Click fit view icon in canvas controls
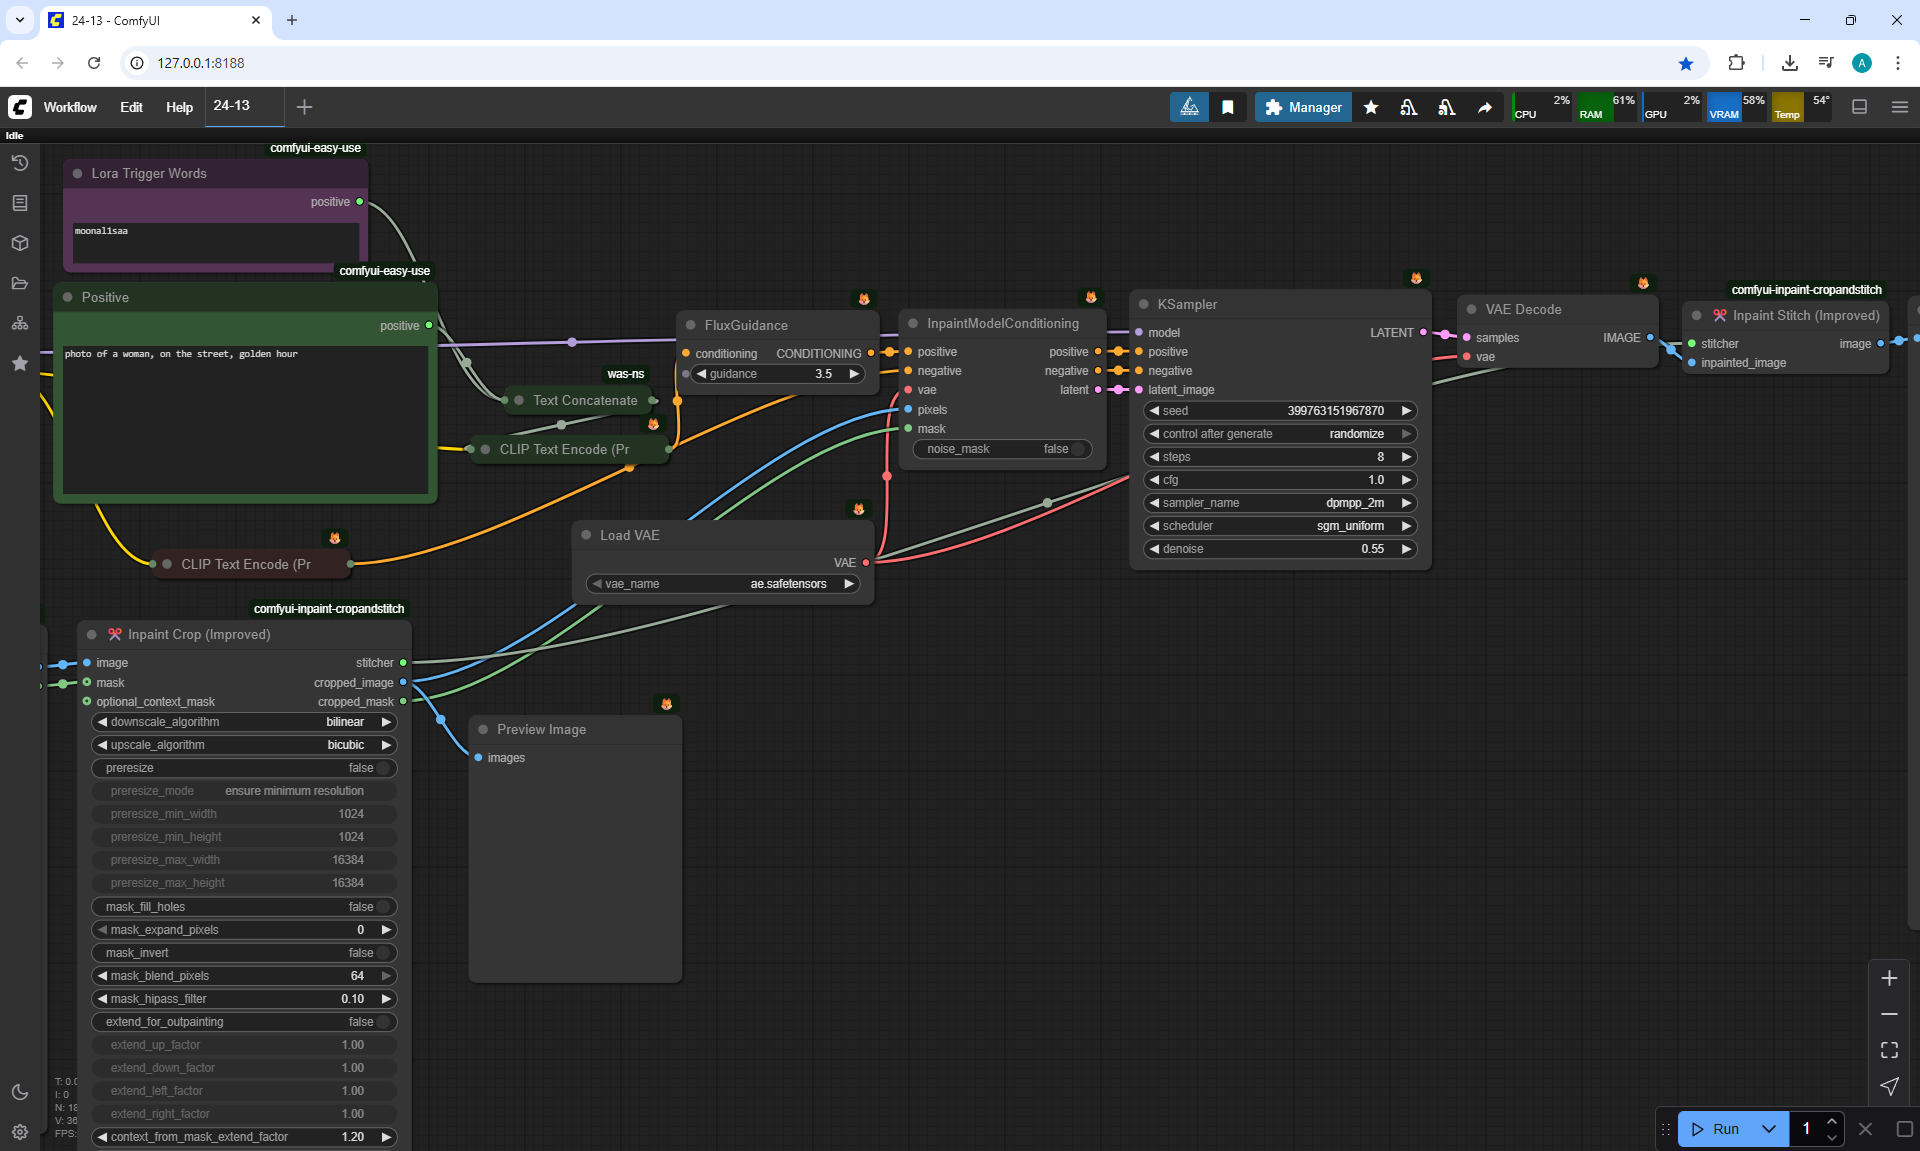 pos(1889,1050)
